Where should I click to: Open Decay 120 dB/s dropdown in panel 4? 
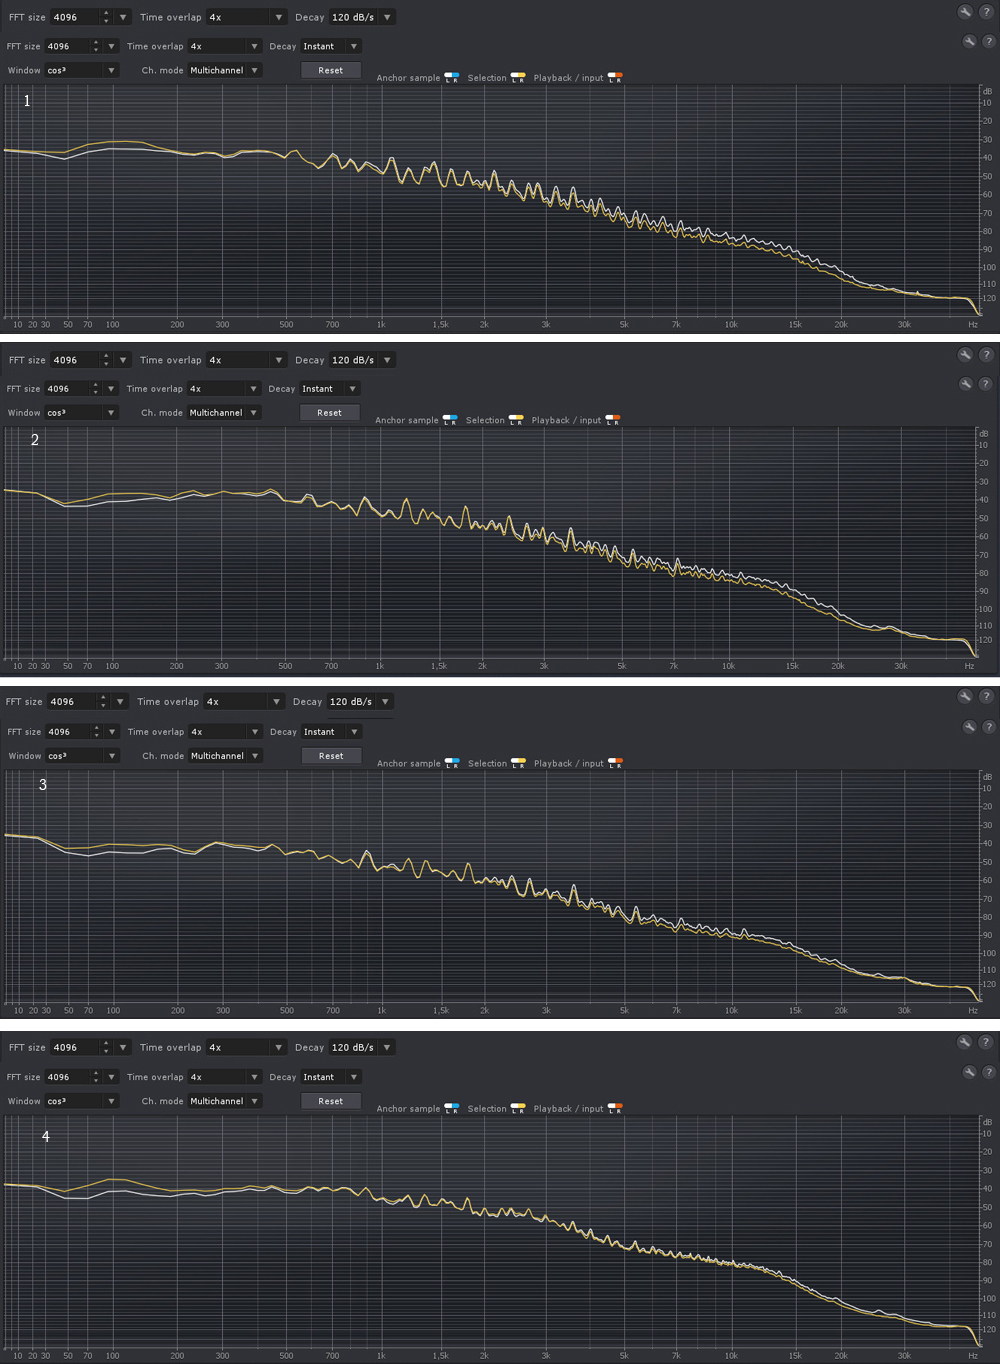[362, 1047]
